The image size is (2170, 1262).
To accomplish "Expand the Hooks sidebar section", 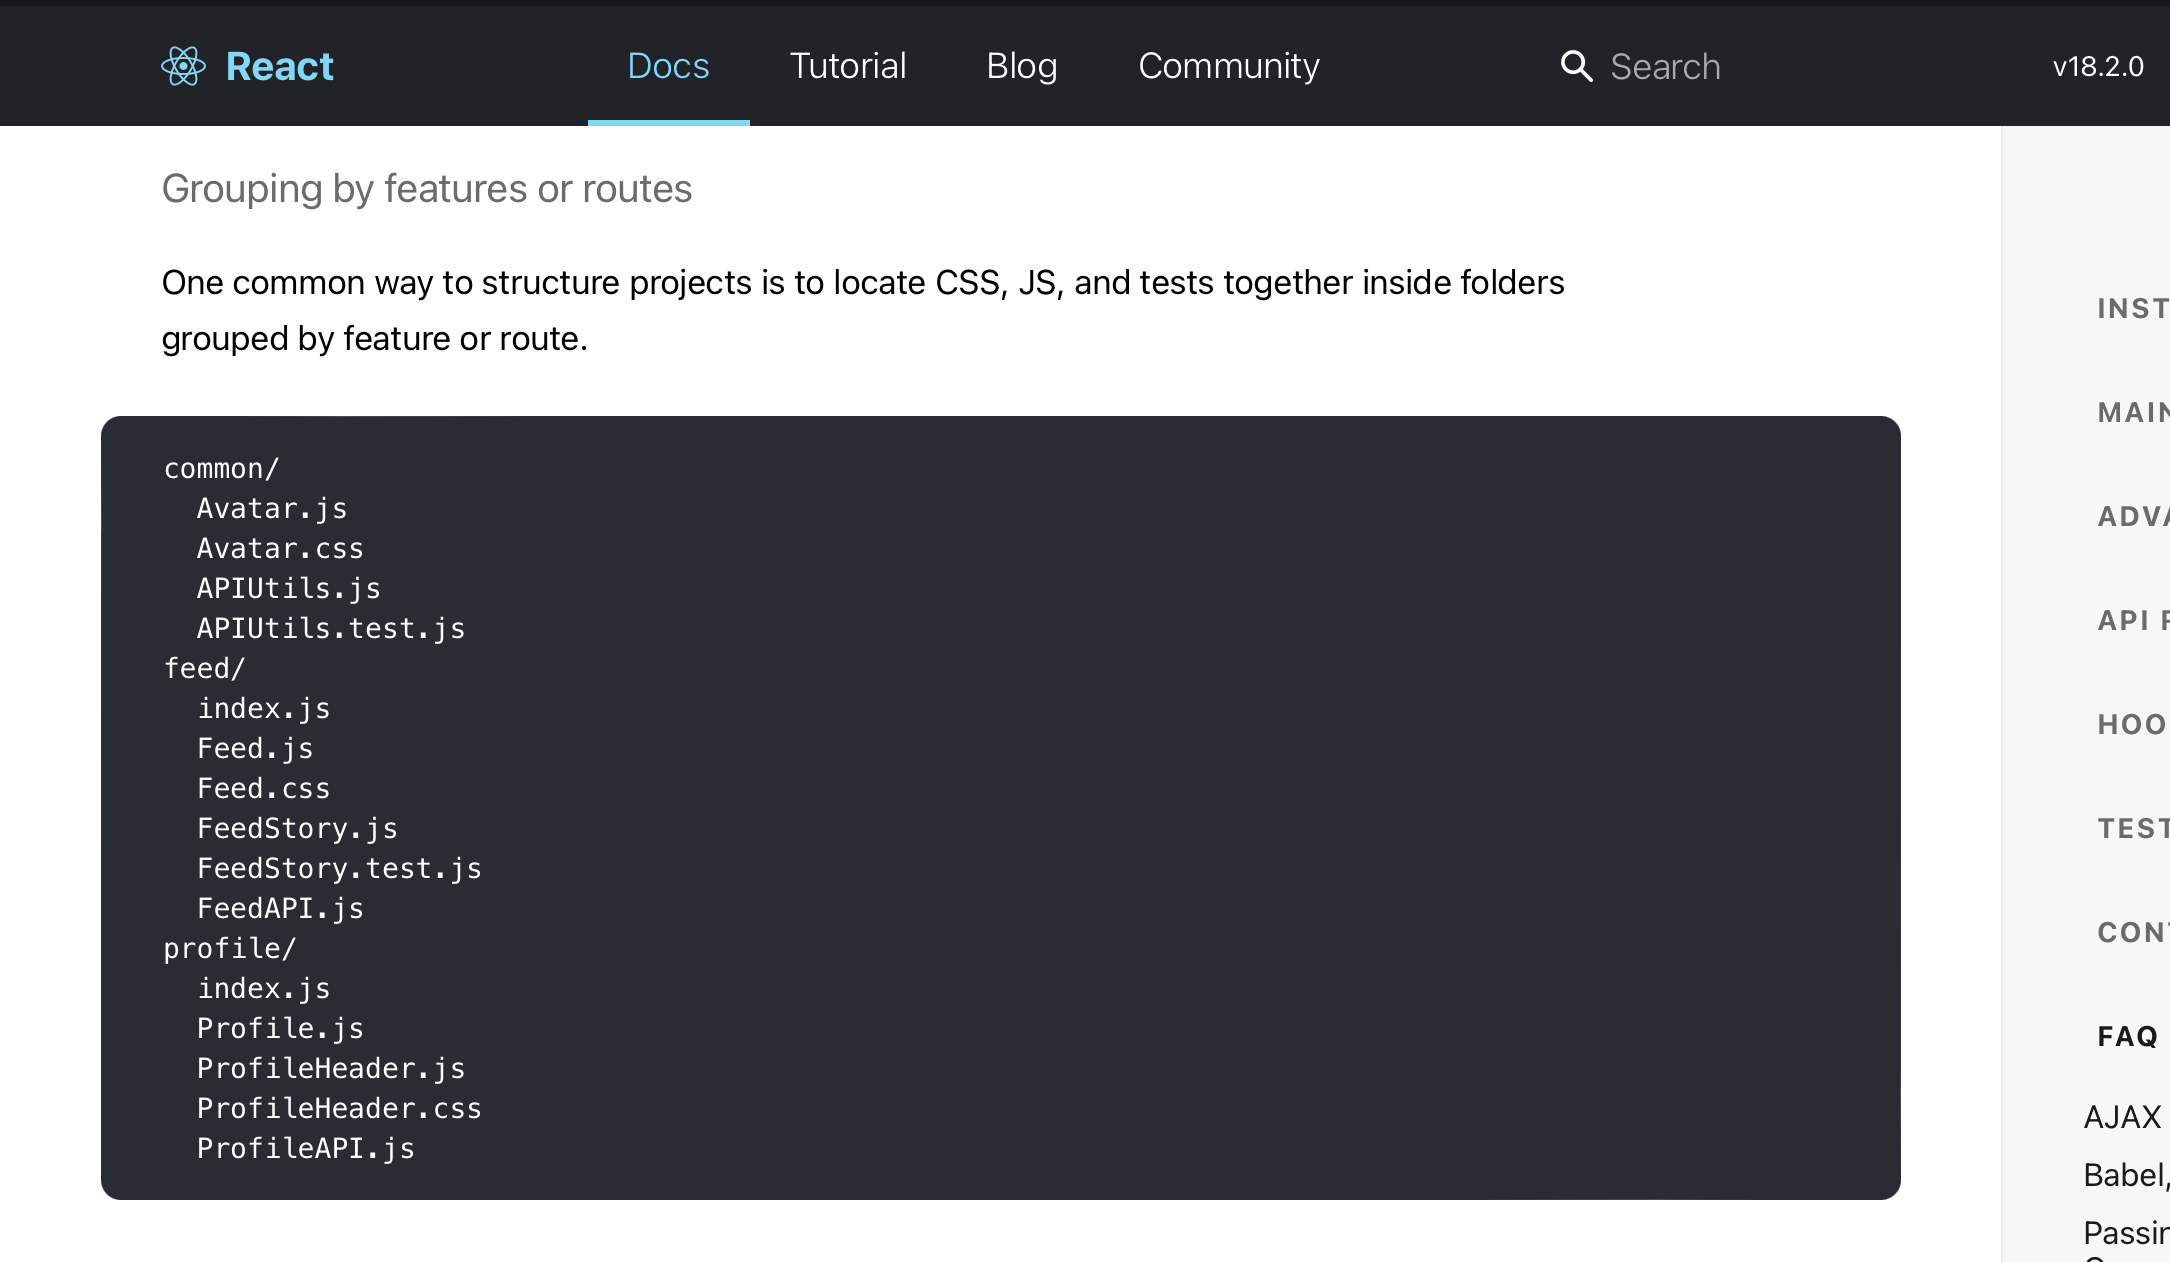I will [2132, 724].
